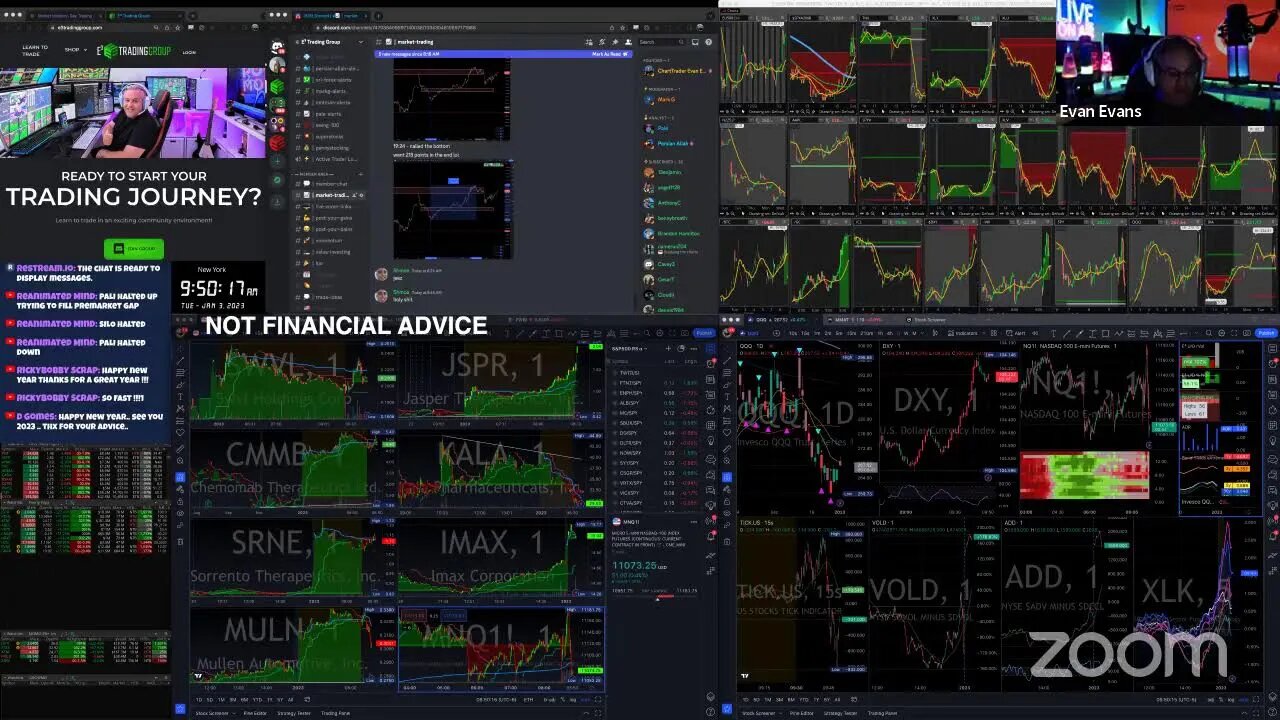Open Trading Panel tab in QQQ window
This screenshot has height=720, width=1280.
882,713
